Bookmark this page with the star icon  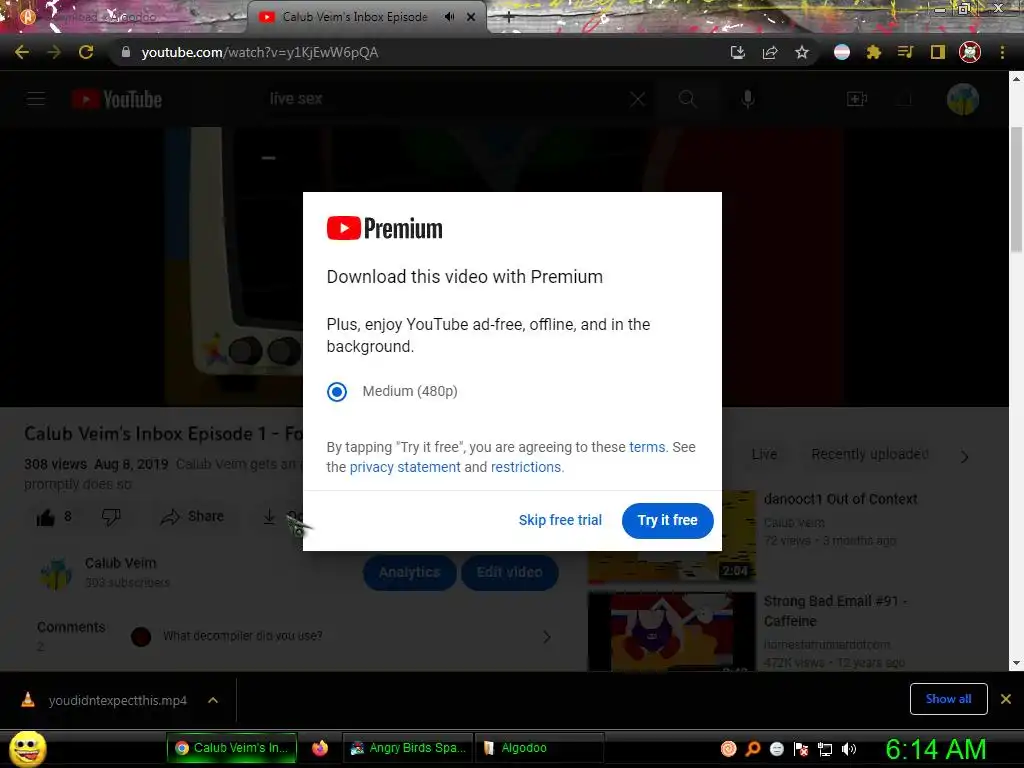pos(802,52)
